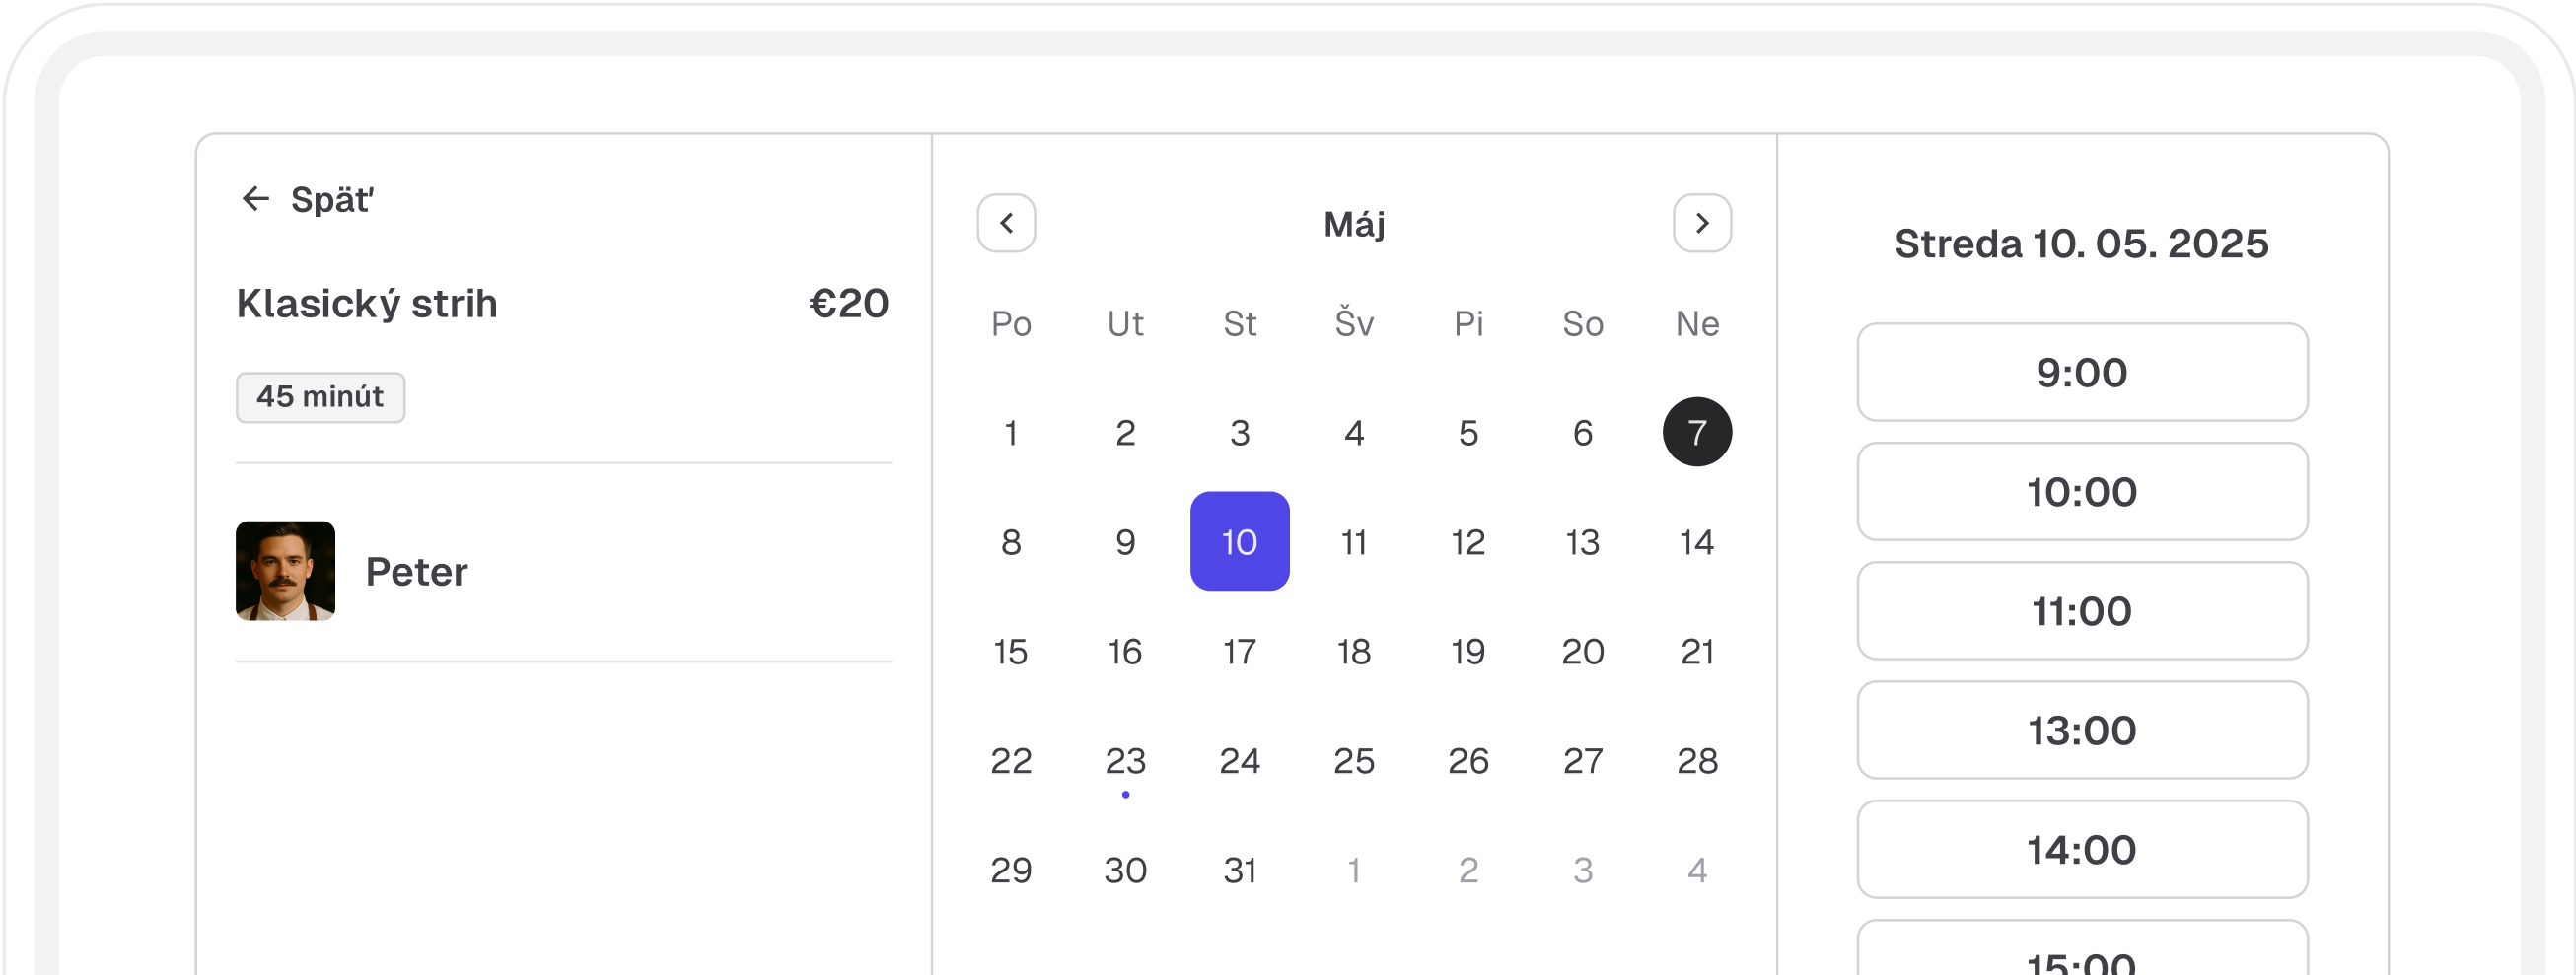The image size is (2576, 975).
Task: Select May 18 on the calendar
Action: 1354,651
